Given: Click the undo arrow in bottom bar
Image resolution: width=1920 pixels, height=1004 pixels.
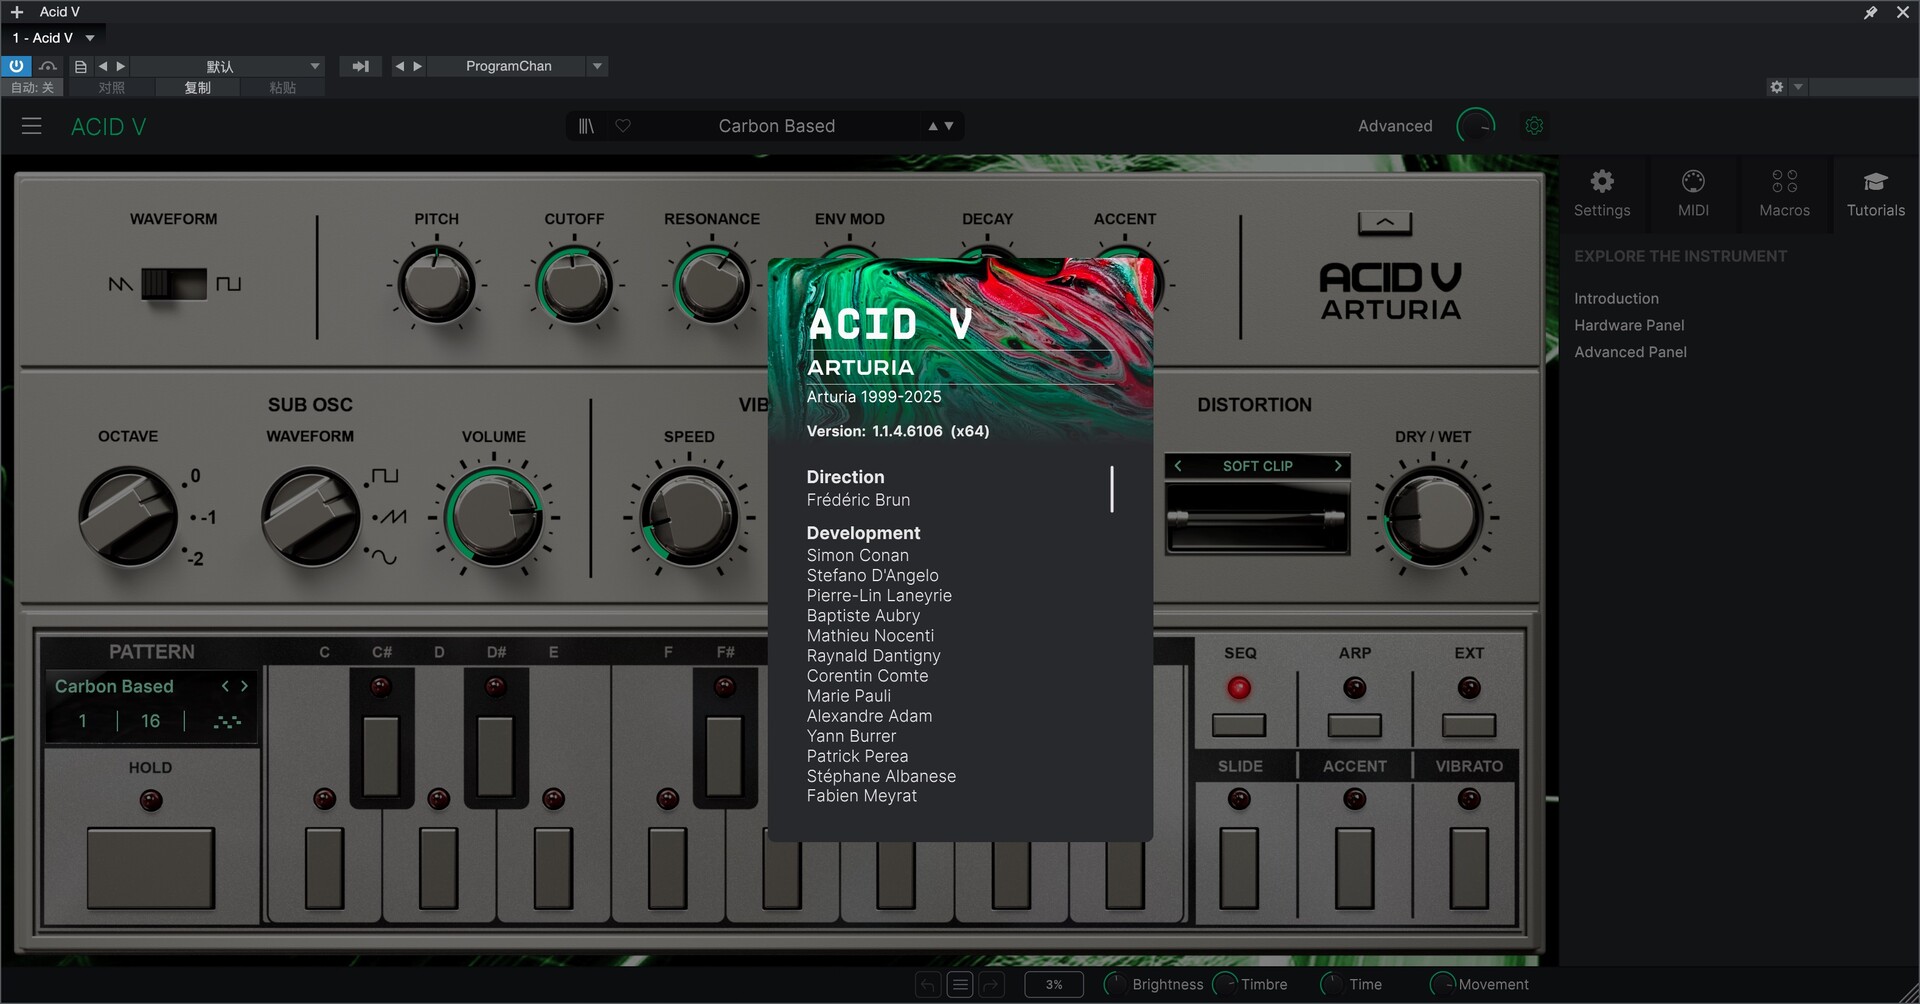Looking at the screenshot, I should pyautogui.click(x=928, y=985).
